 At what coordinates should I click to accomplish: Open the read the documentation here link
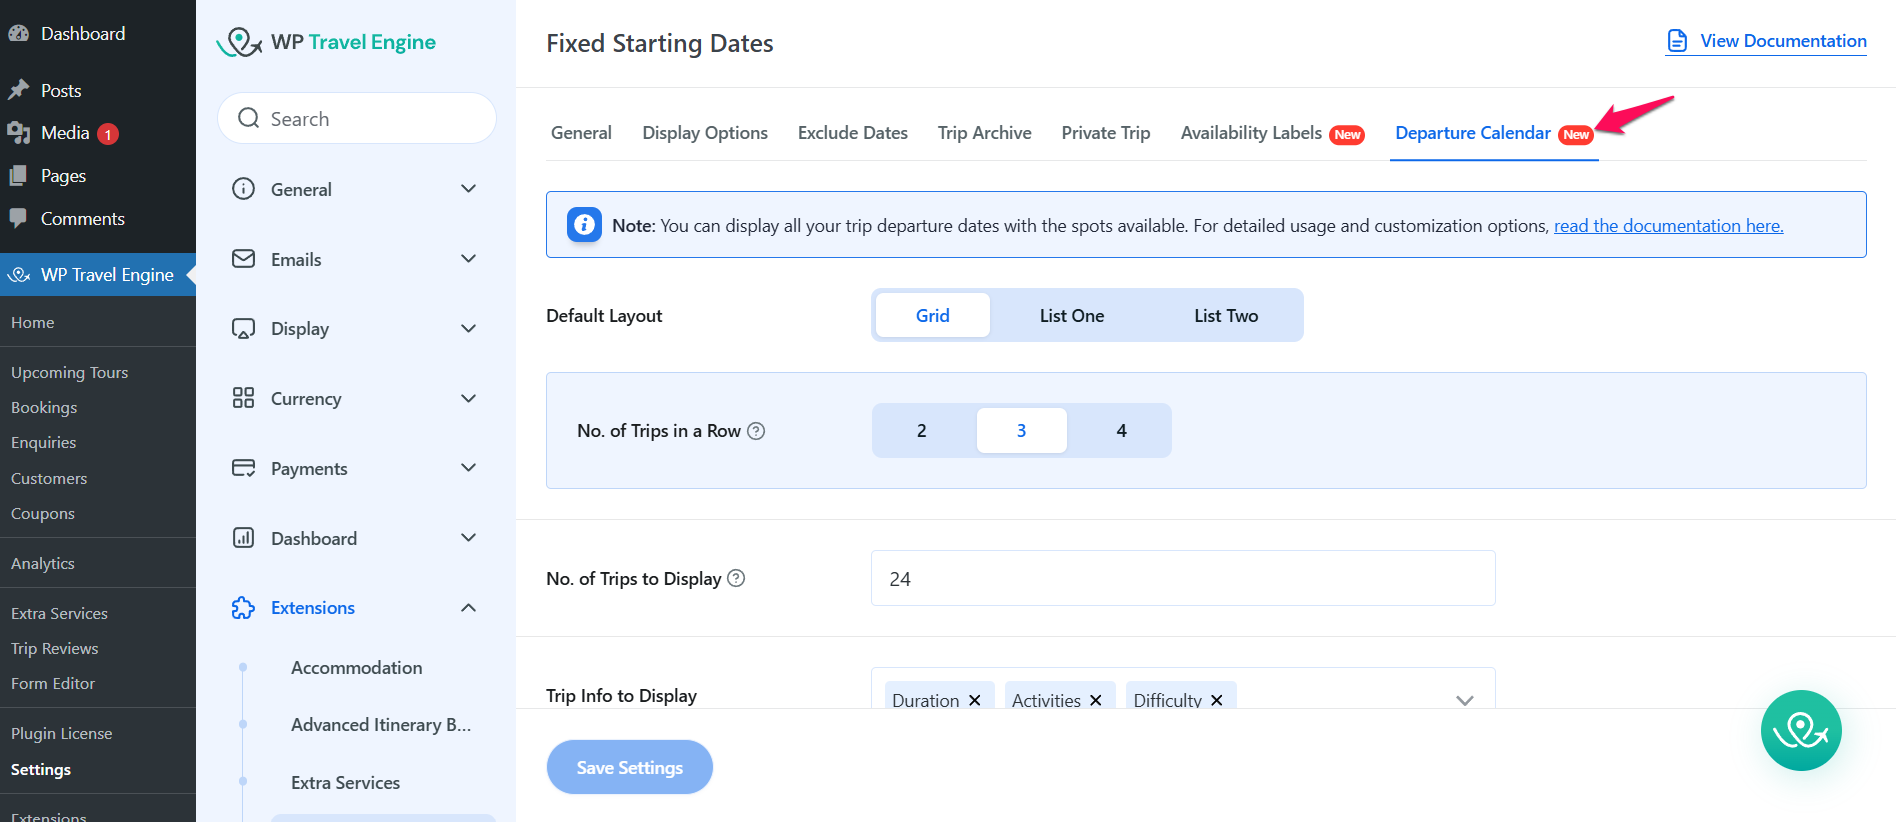click(x=1668, y=226)
